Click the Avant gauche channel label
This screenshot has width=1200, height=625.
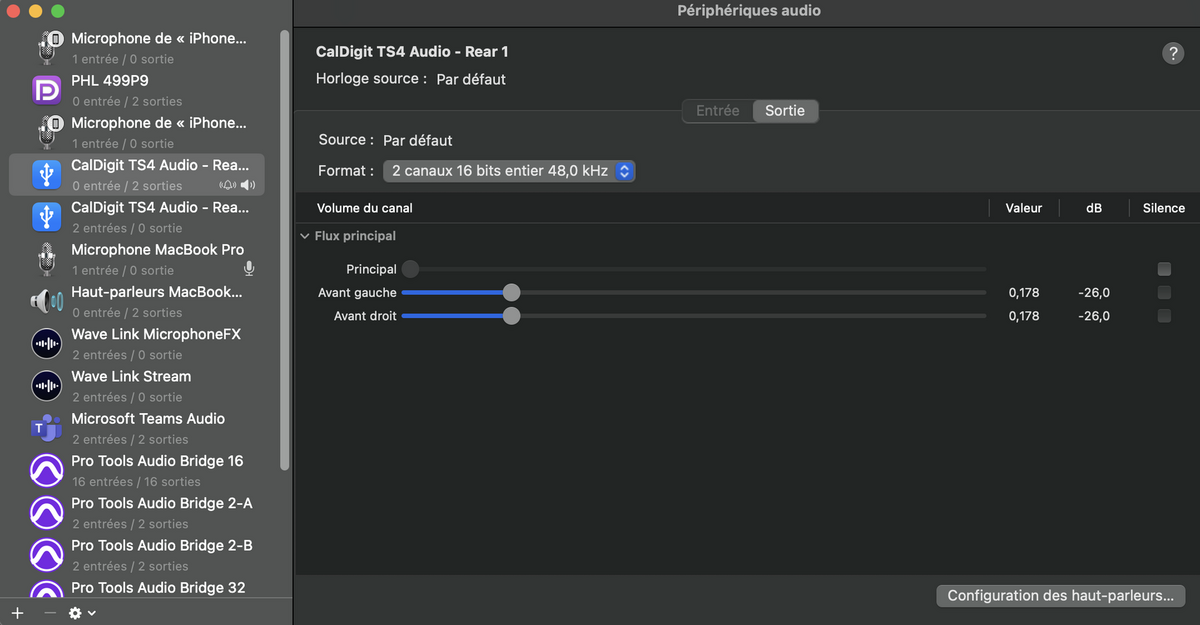point(357,293)
